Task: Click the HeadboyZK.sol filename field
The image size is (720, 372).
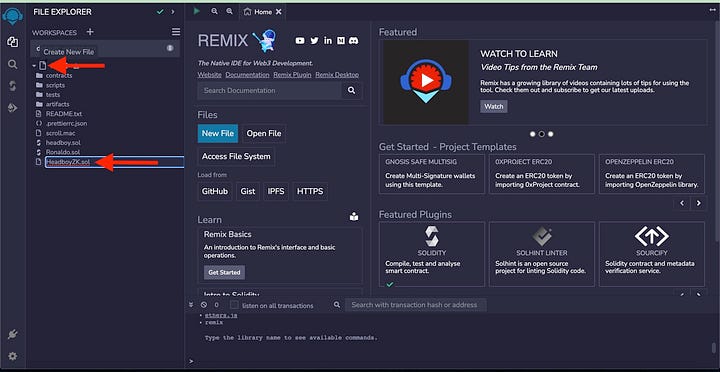Action: [x=114, y=162]
